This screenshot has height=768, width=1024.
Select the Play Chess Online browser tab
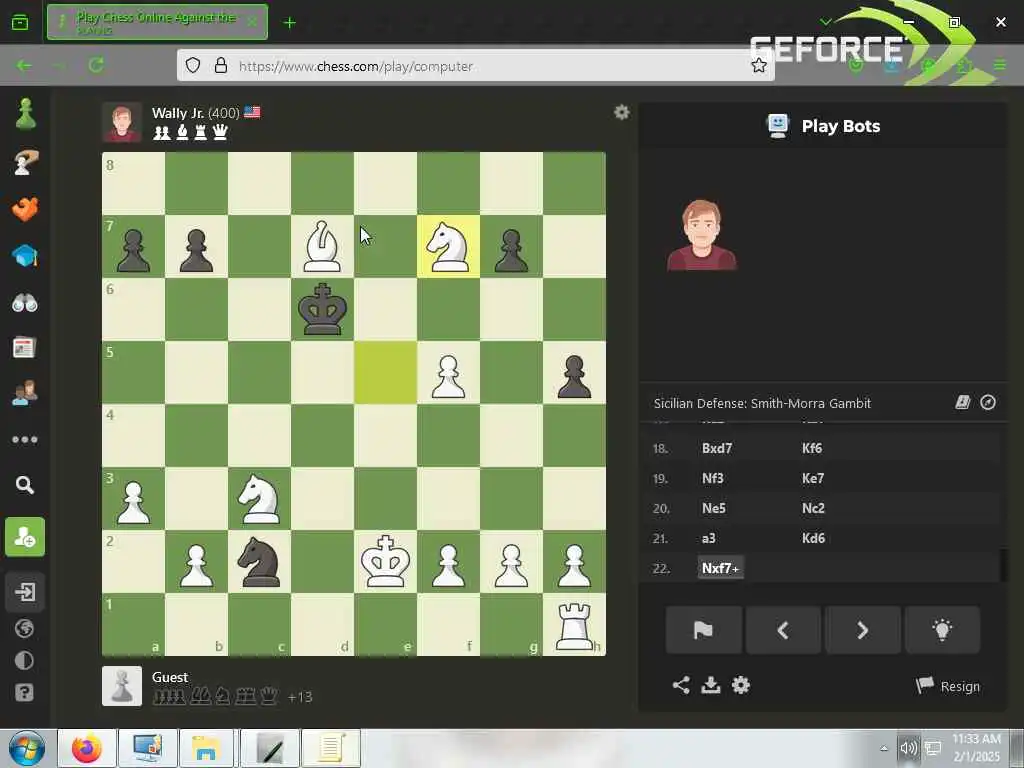[157, 22]
